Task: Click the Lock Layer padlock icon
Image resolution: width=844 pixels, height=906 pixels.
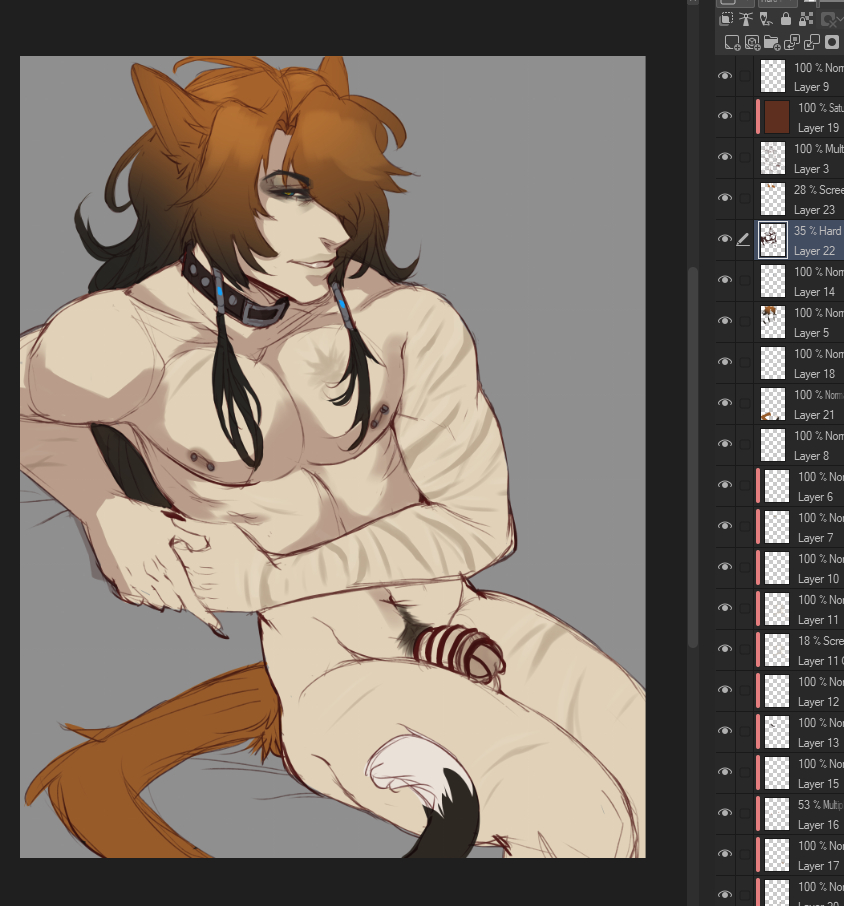Action: (787, 19)
